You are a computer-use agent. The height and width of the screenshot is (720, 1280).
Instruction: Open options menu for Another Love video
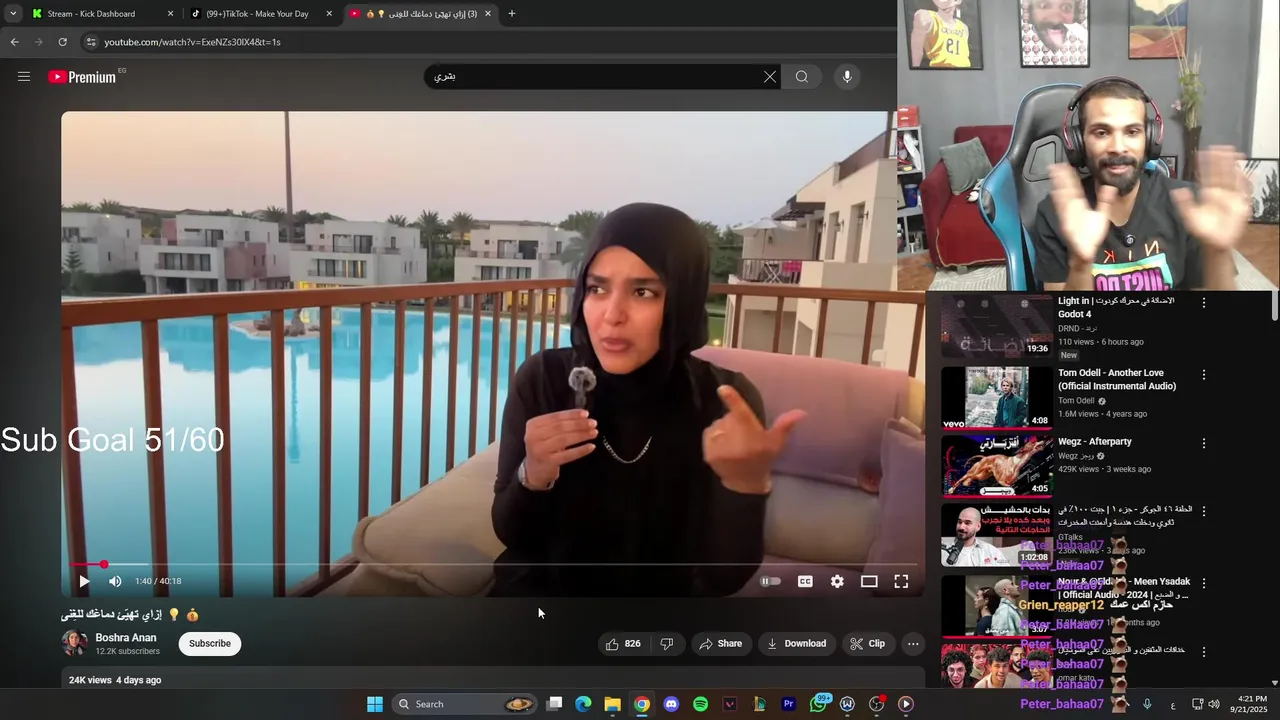1204,374
